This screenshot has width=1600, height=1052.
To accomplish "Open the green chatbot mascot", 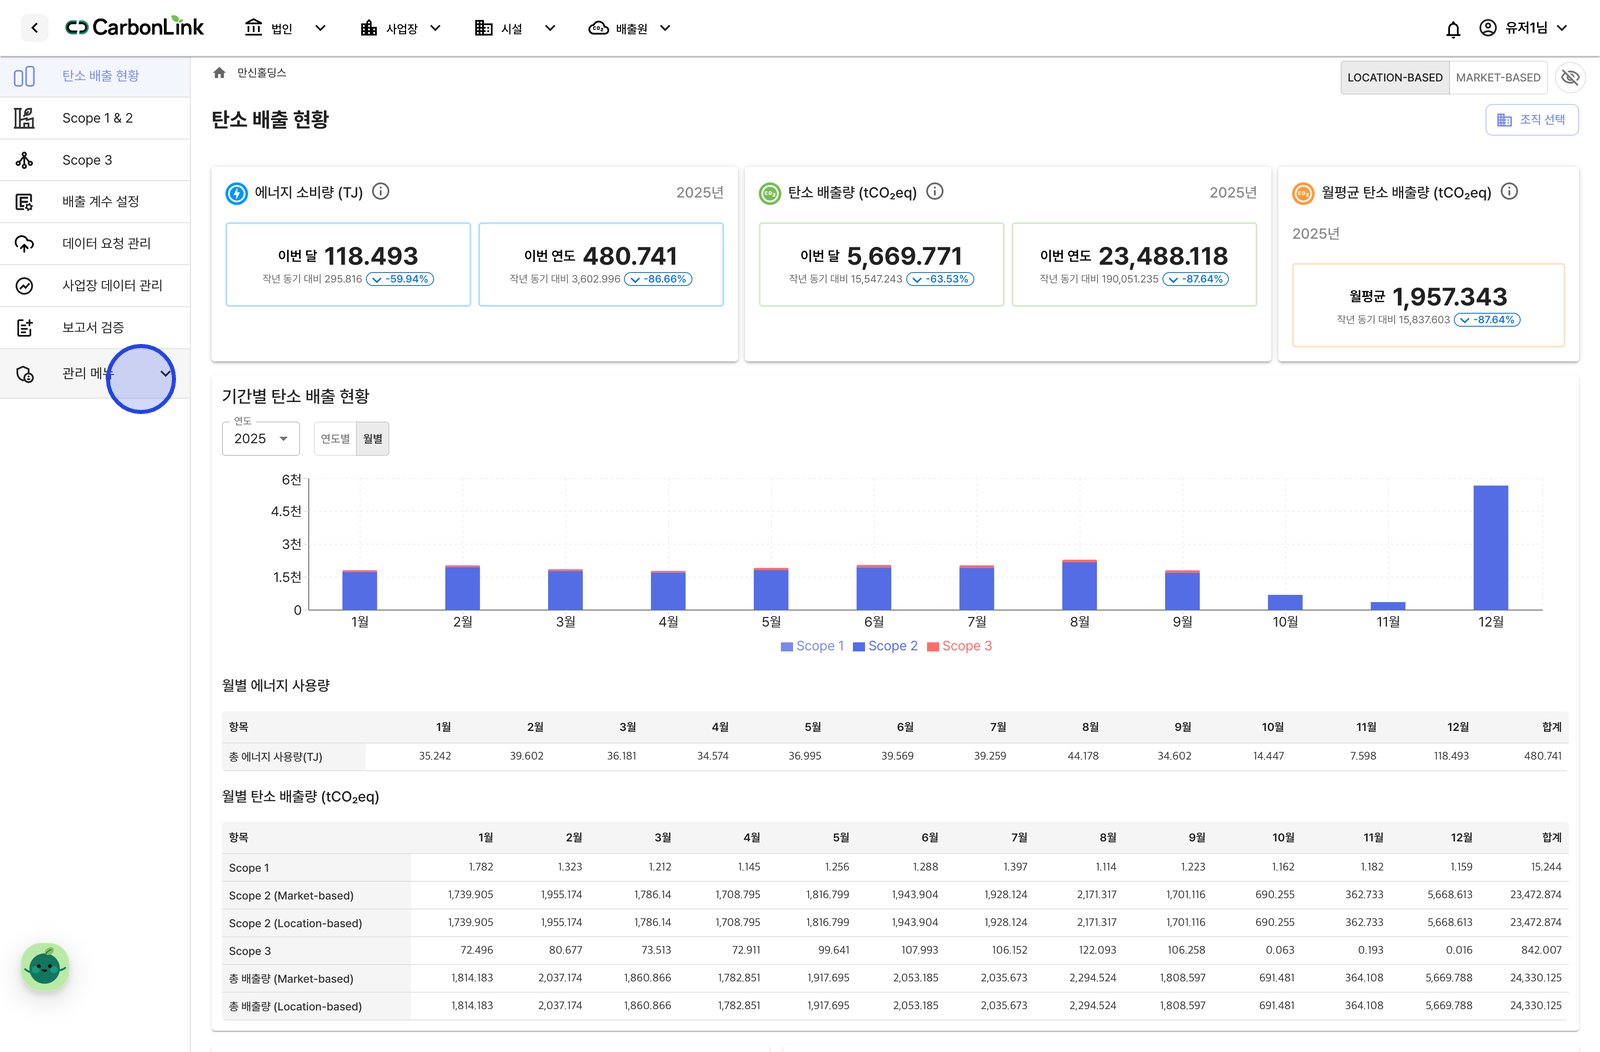I will 45,967.
